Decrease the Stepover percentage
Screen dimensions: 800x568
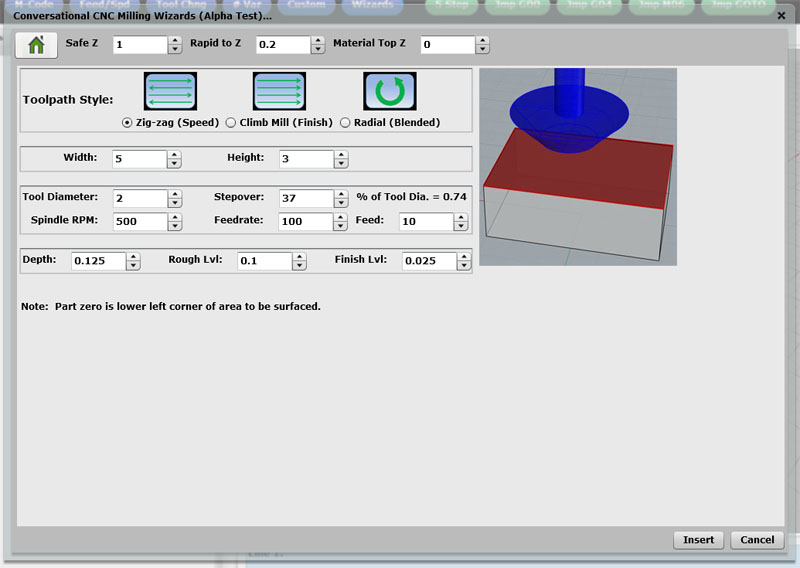pos(341,203)
